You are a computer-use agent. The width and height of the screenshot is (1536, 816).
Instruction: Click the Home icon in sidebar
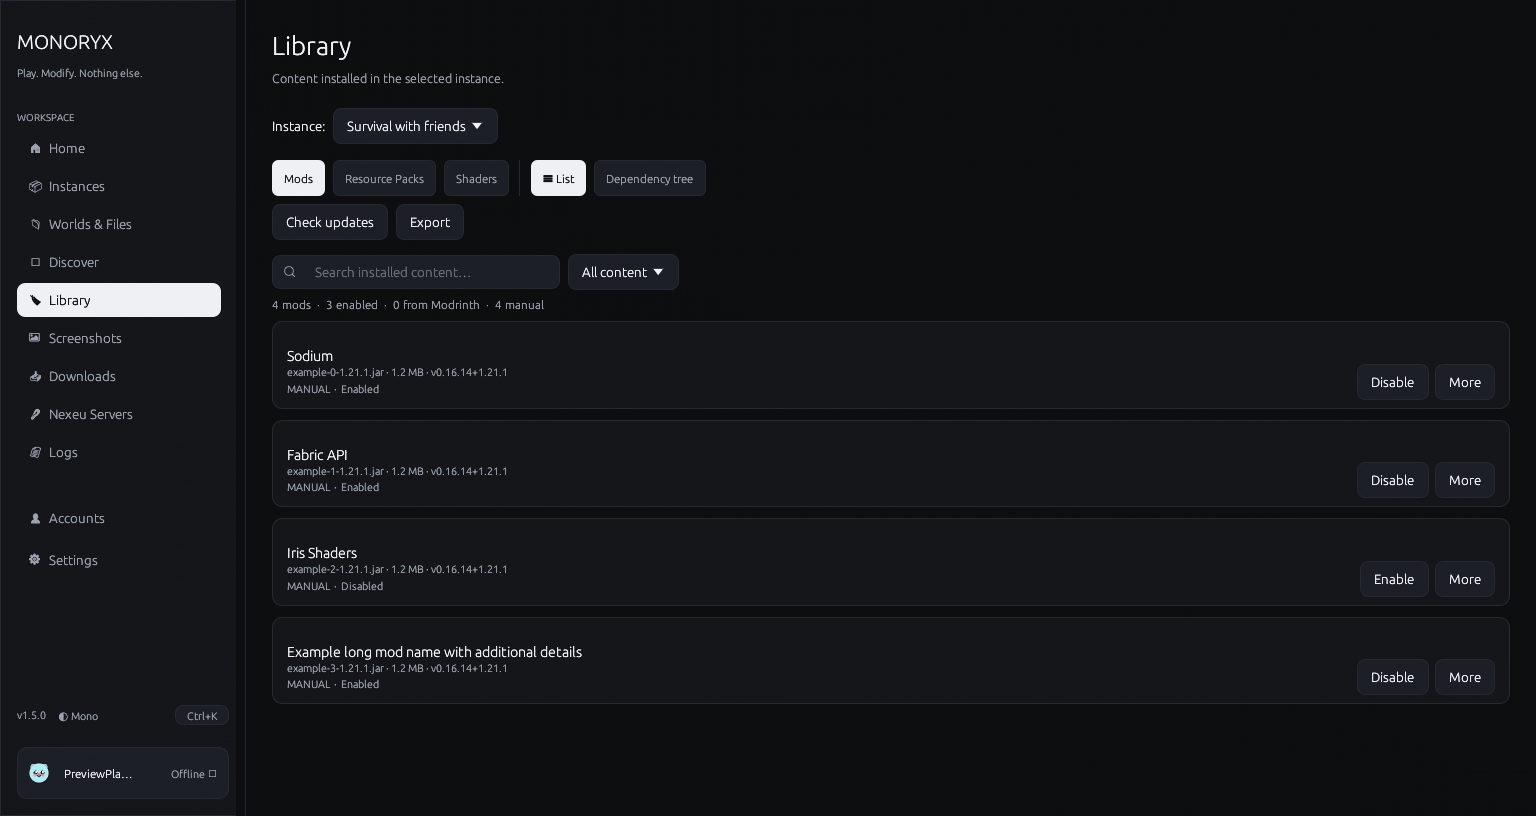[35, 148]
